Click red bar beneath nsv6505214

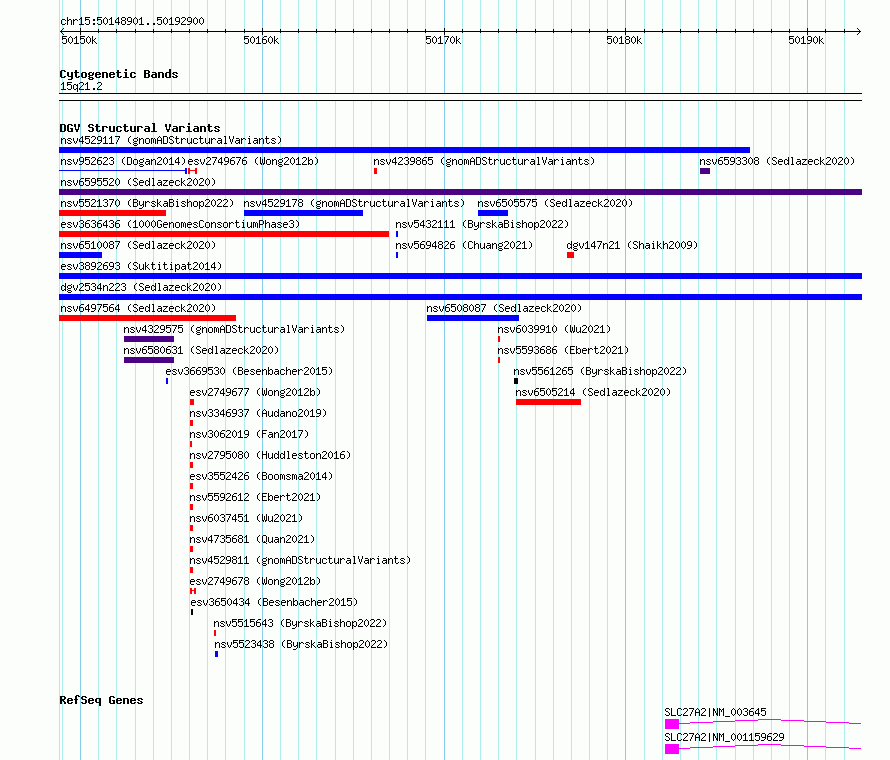[x=548, y=402]
